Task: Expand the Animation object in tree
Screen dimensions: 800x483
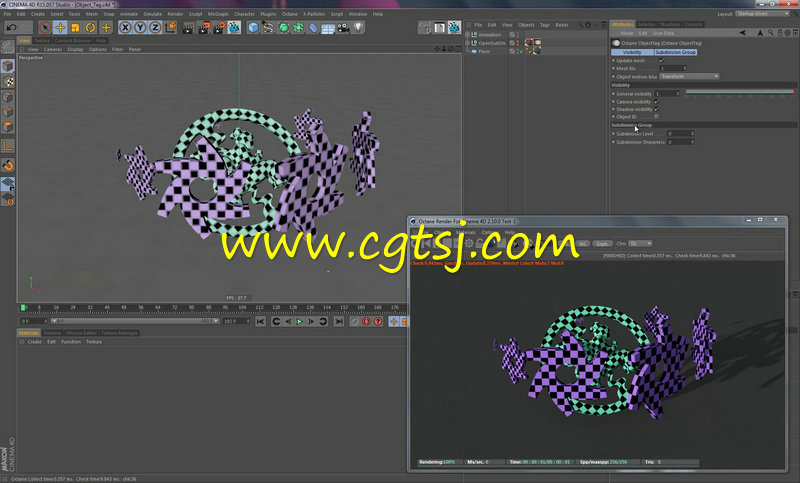Action: point(467,35)
